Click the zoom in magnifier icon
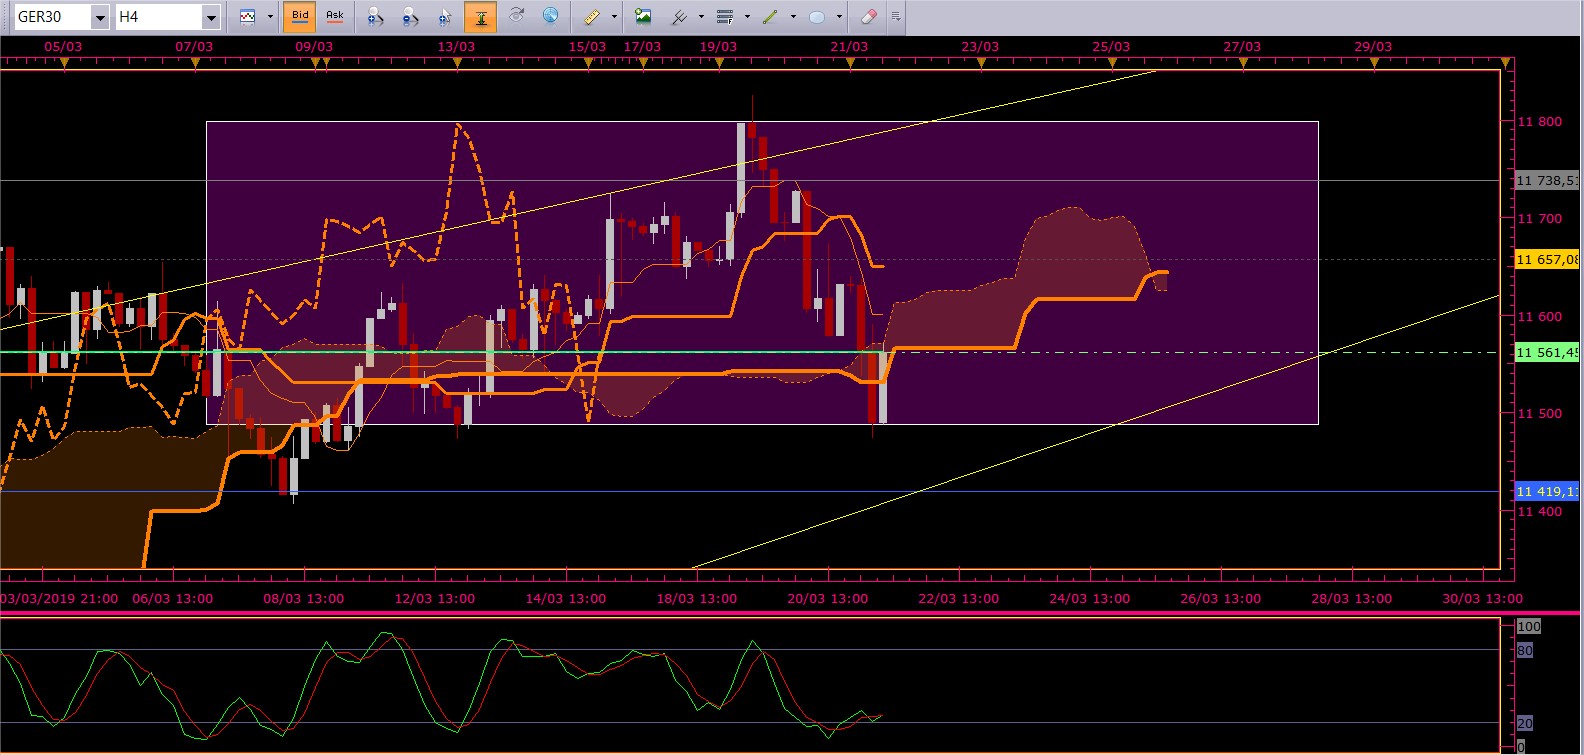Image resolution: width=1584 pixels, height=755 pixels. coord(375,17)
